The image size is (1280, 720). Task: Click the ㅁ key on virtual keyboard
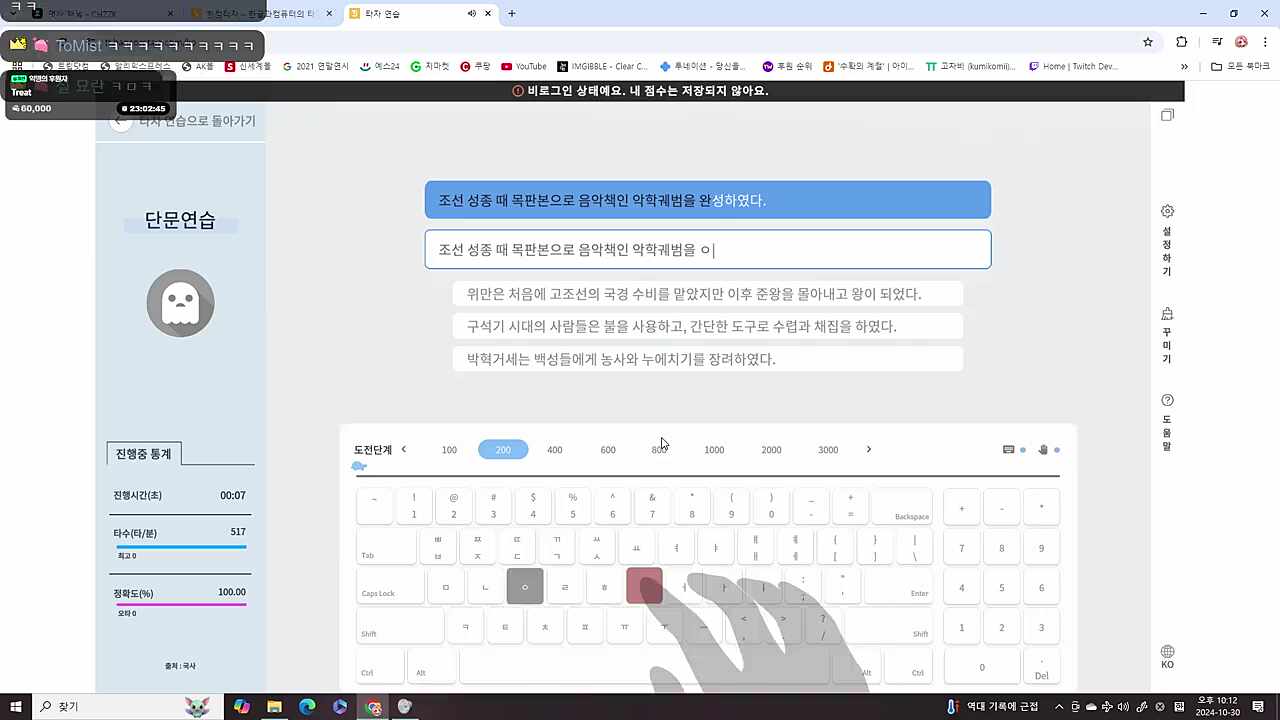(446, 587)
